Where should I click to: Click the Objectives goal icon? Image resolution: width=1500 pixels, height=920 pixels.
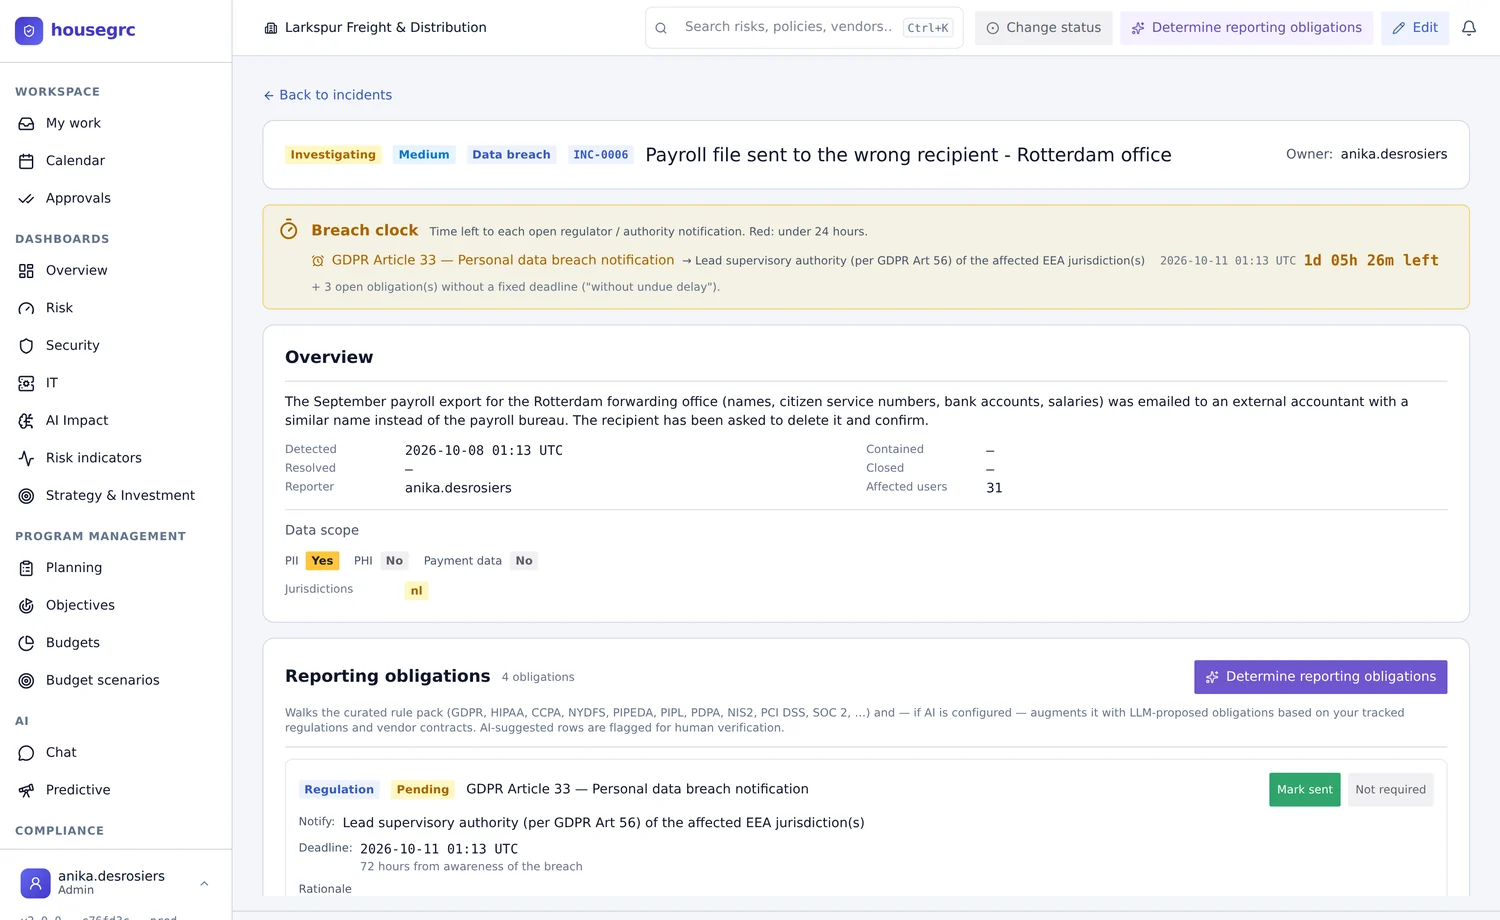point(26,606)
